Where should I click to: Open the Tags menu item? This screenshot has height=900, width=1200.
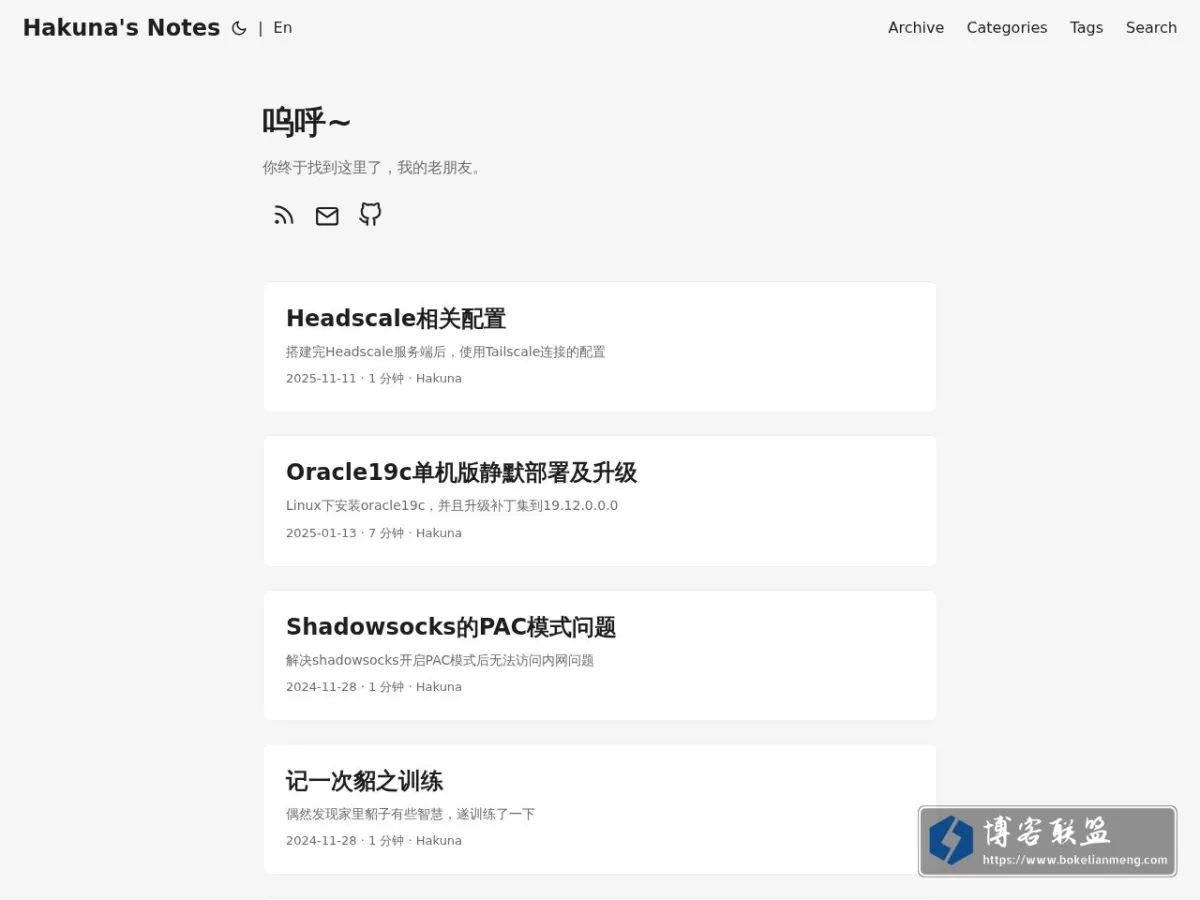[x=1086, y=28]
